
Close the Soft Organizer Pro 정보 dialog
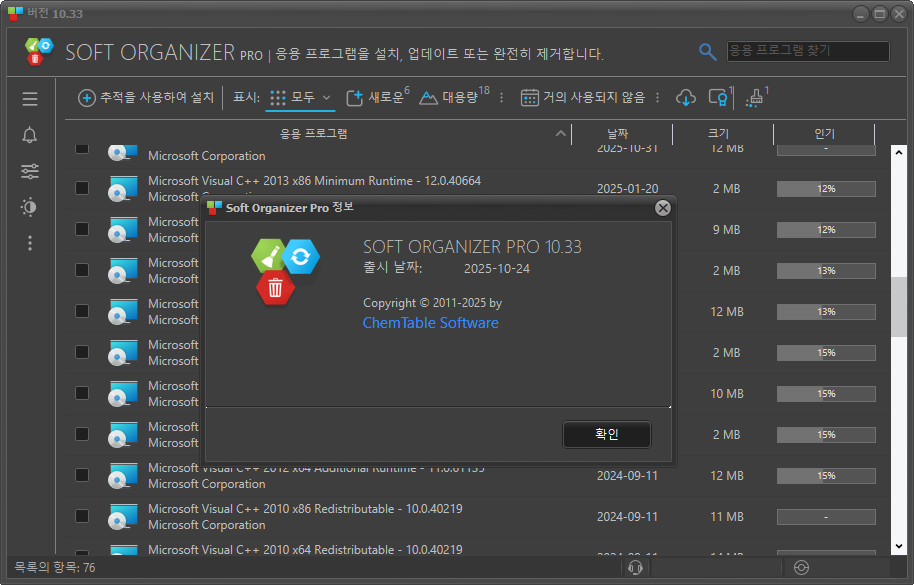[663, 208]
